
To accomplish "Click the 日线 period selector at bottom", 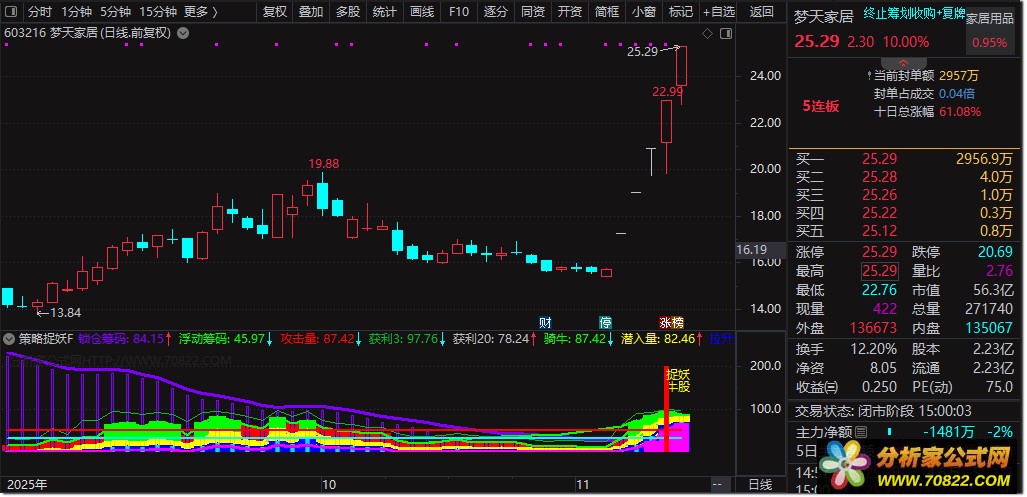I will [x=761, y=485].
